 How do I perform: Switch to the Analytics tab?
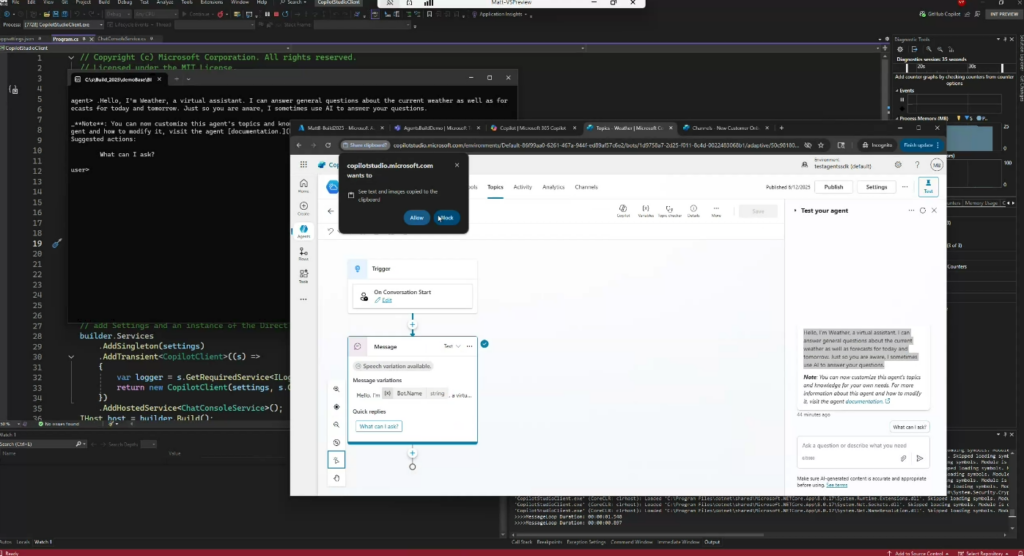(553, 188)
